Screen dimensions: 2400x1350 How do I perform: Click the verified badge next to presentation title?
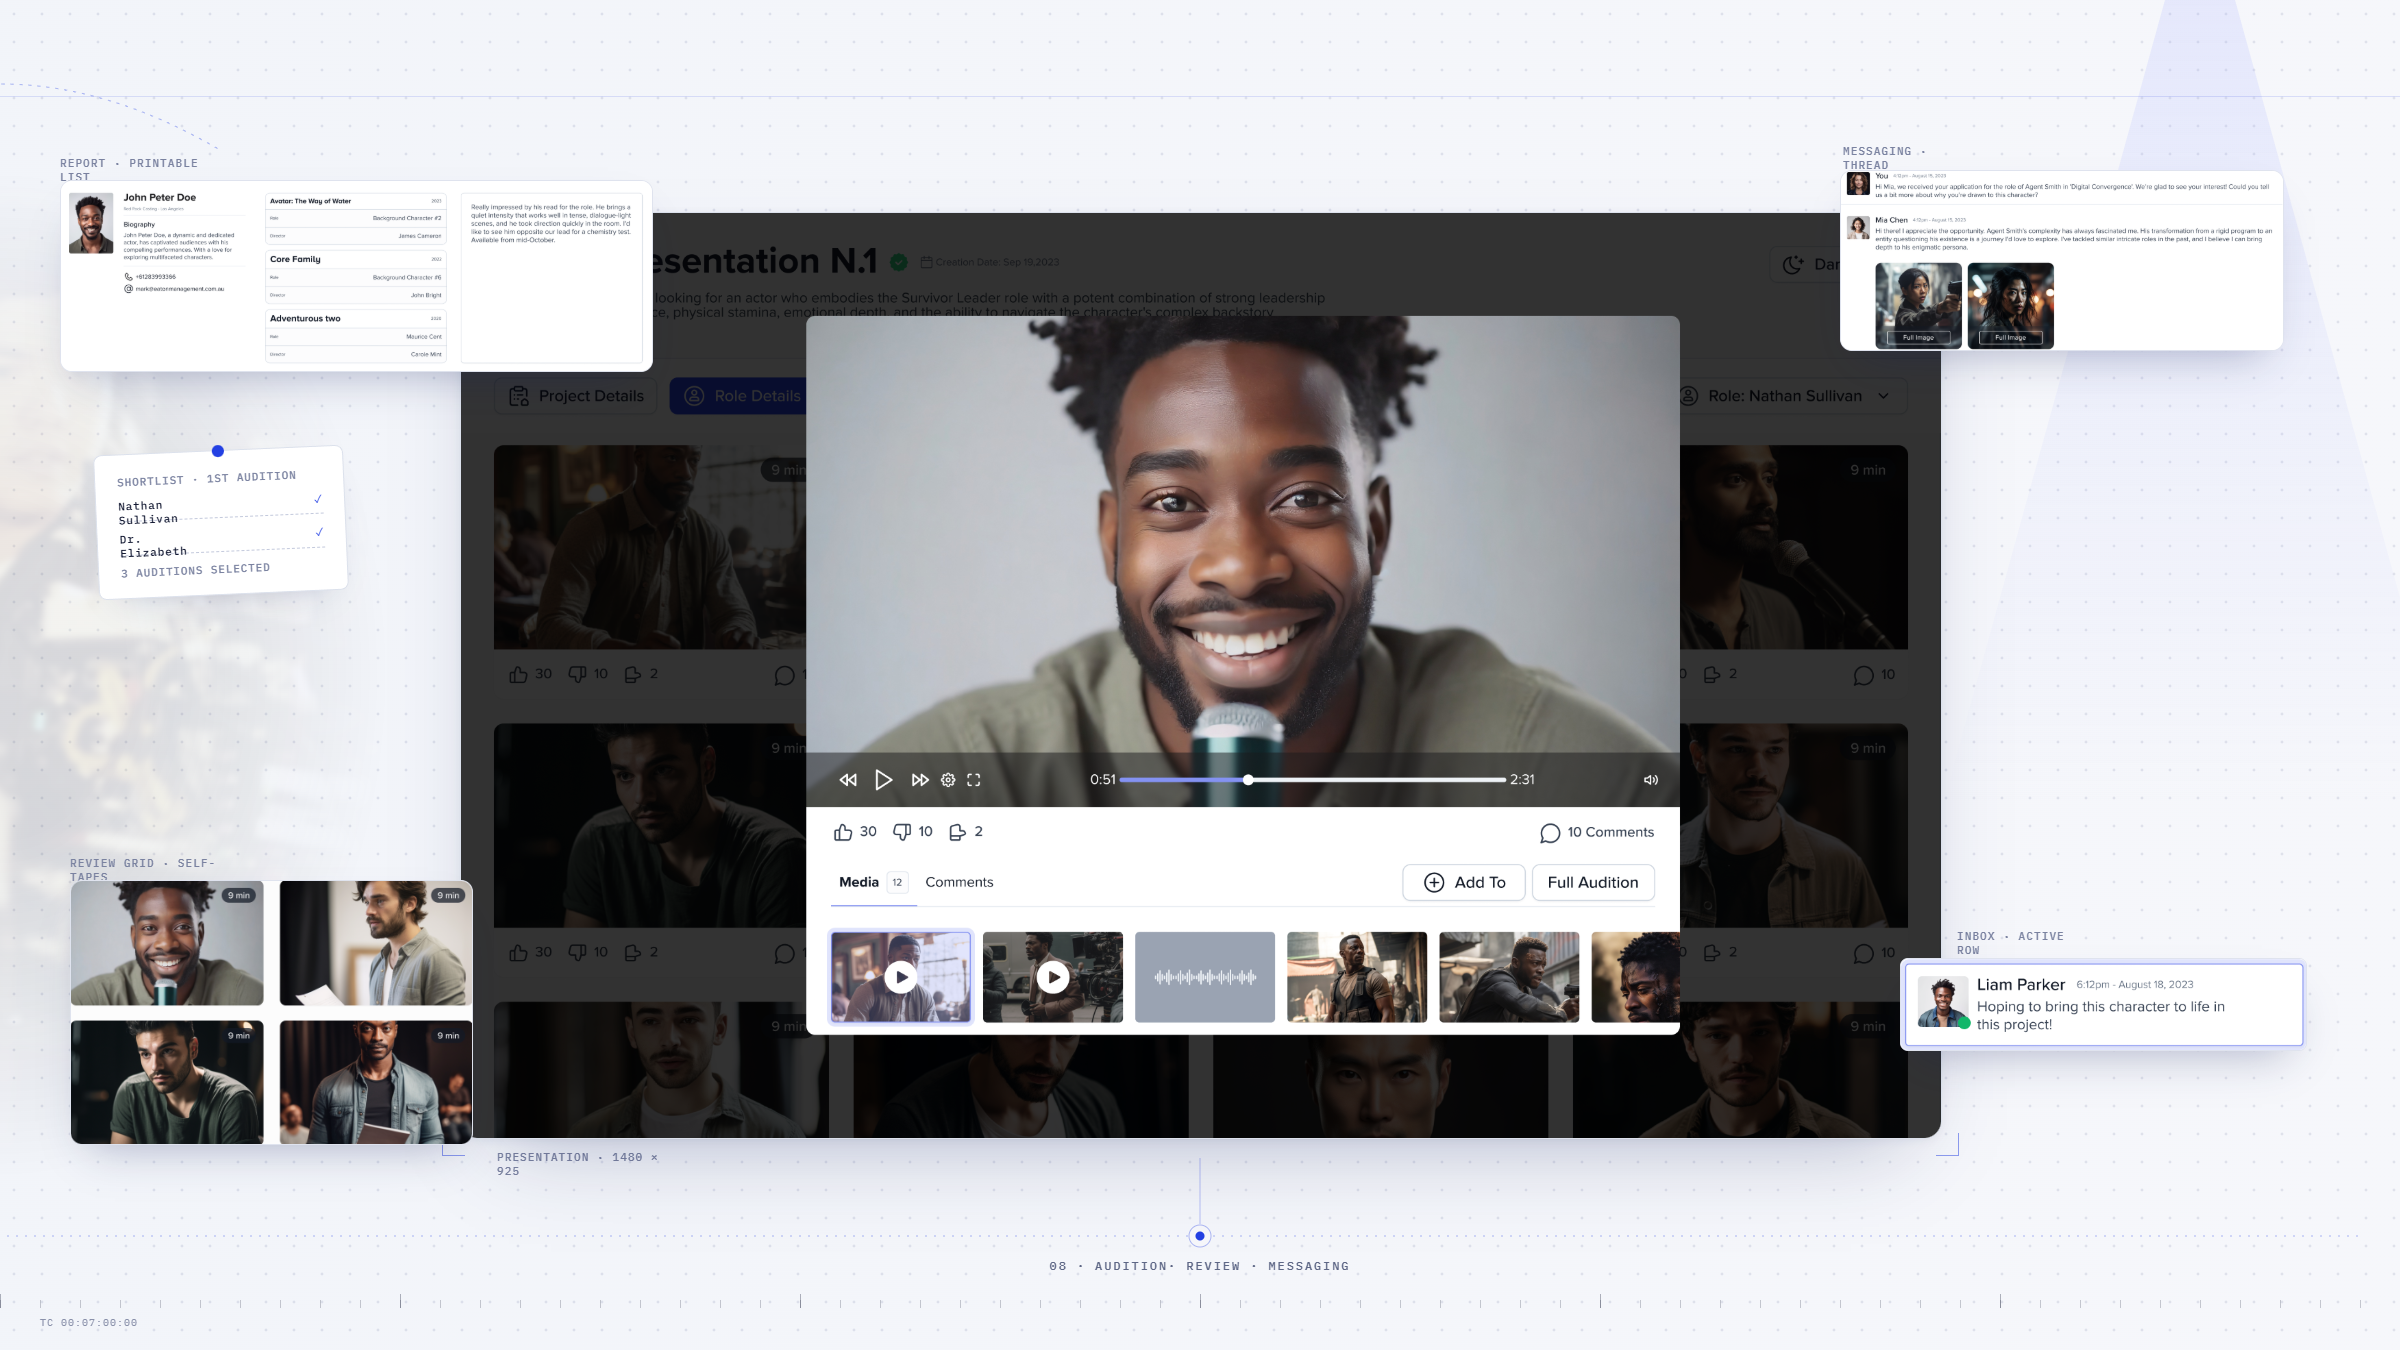tap(899, 262)
